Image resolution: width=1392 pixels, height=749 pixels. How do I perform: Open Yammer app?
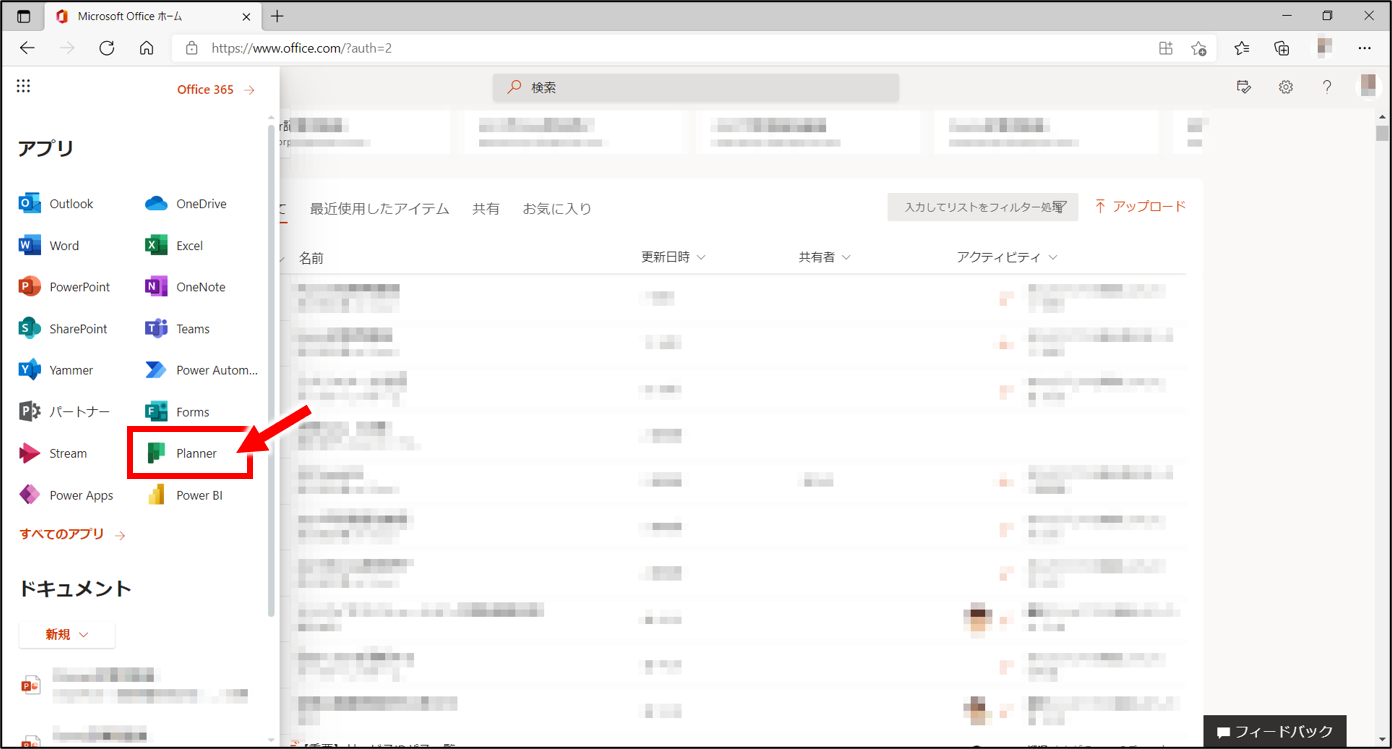point(56,370)
